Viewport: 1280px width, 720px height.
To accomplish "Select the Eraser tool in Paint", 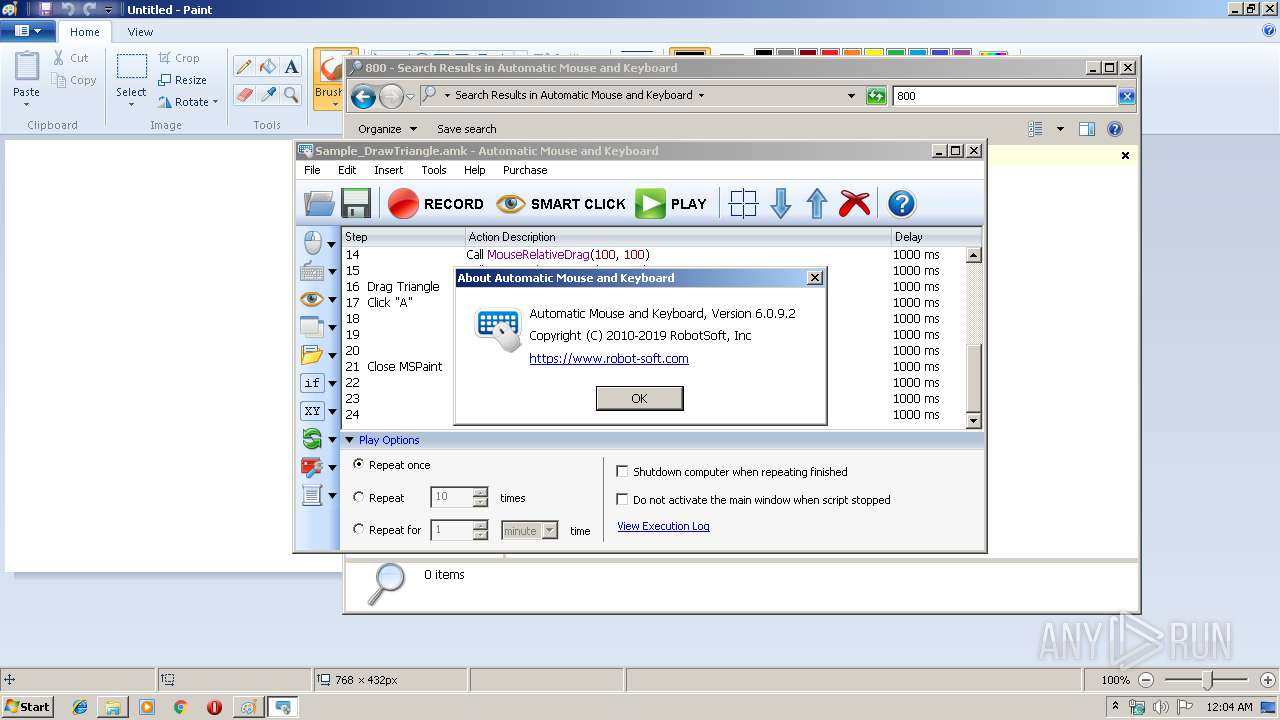I will pyautogui.click(x=243, y=95).
